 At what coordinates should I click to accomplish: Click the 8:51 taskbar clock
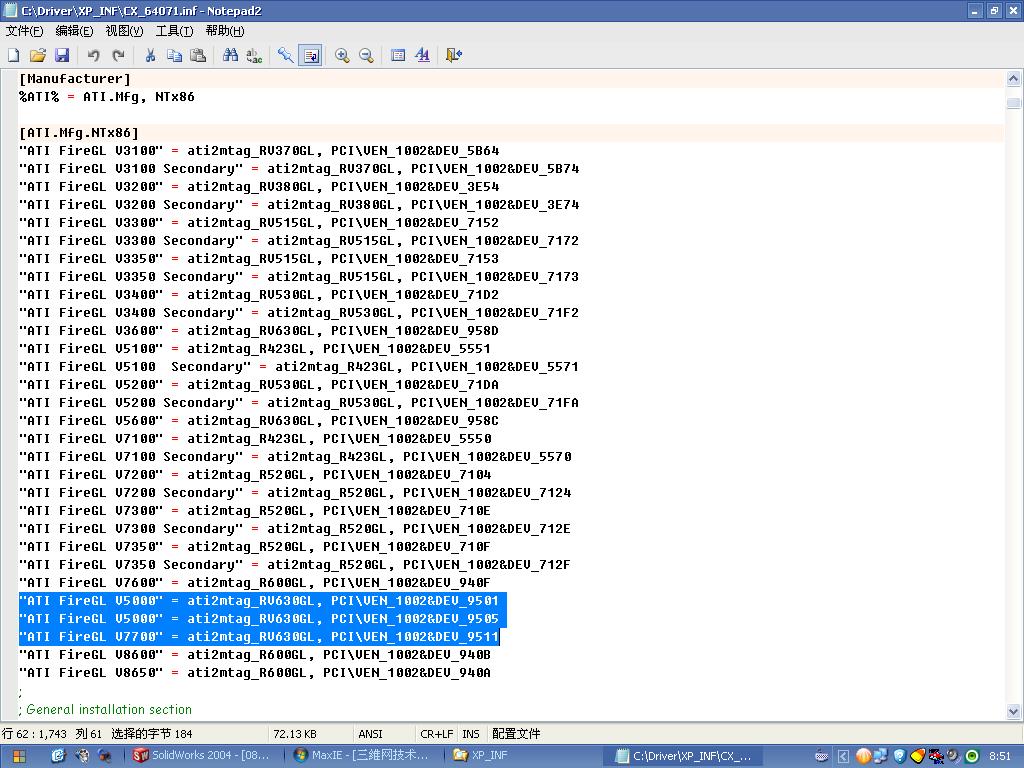pyautogui.click(x=1000, y=756)
